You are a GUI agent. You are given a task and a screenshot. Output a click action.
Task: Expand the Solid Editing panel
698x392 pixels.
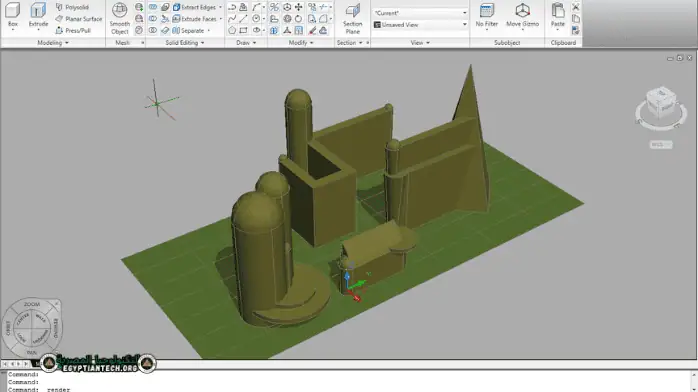point(185,43)
